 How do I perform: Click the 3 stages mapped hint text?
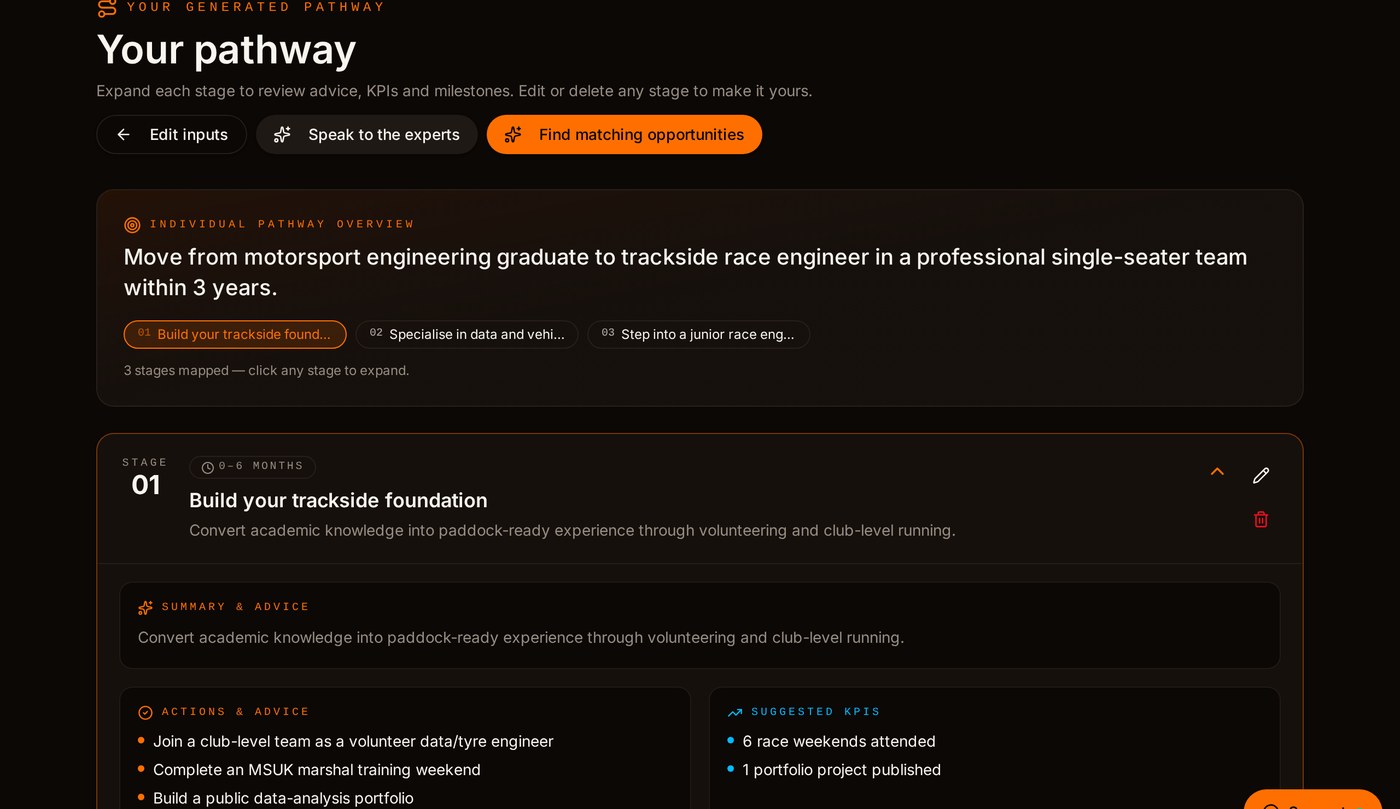point(266,370)
